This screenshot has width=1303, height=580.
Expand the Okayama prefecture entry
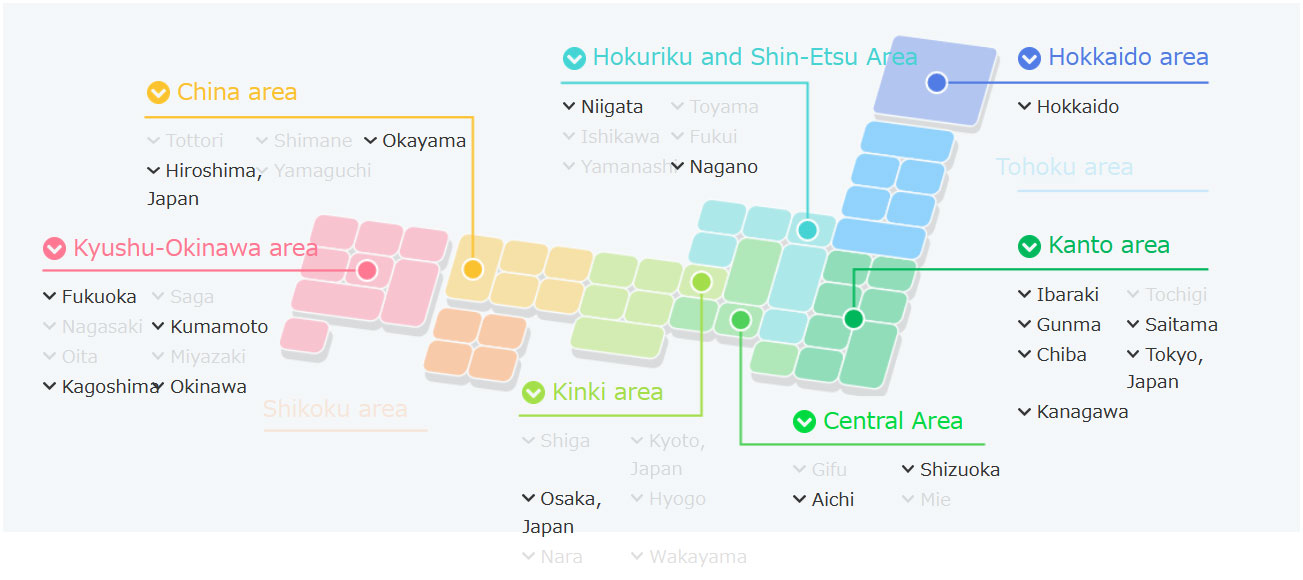[415, 141]
